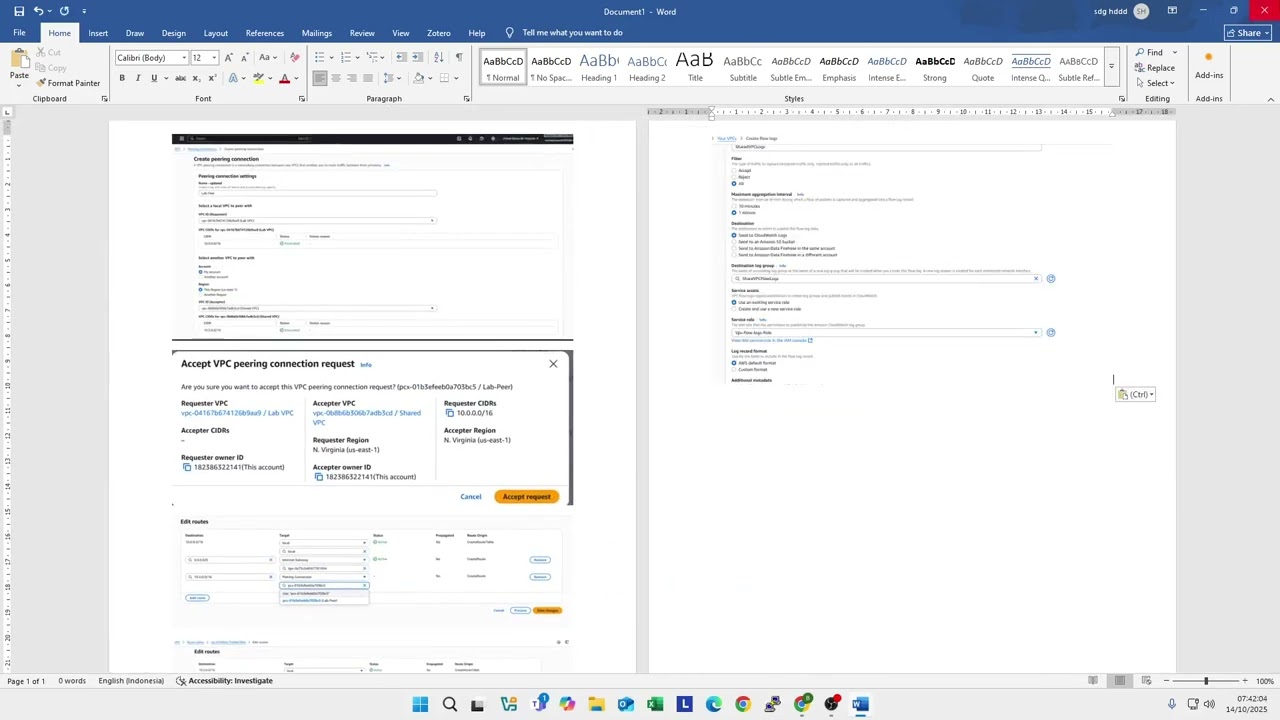Screen dimensions: 1280x720
Task: Toggle Italic formatting
Action: (138, 78)
